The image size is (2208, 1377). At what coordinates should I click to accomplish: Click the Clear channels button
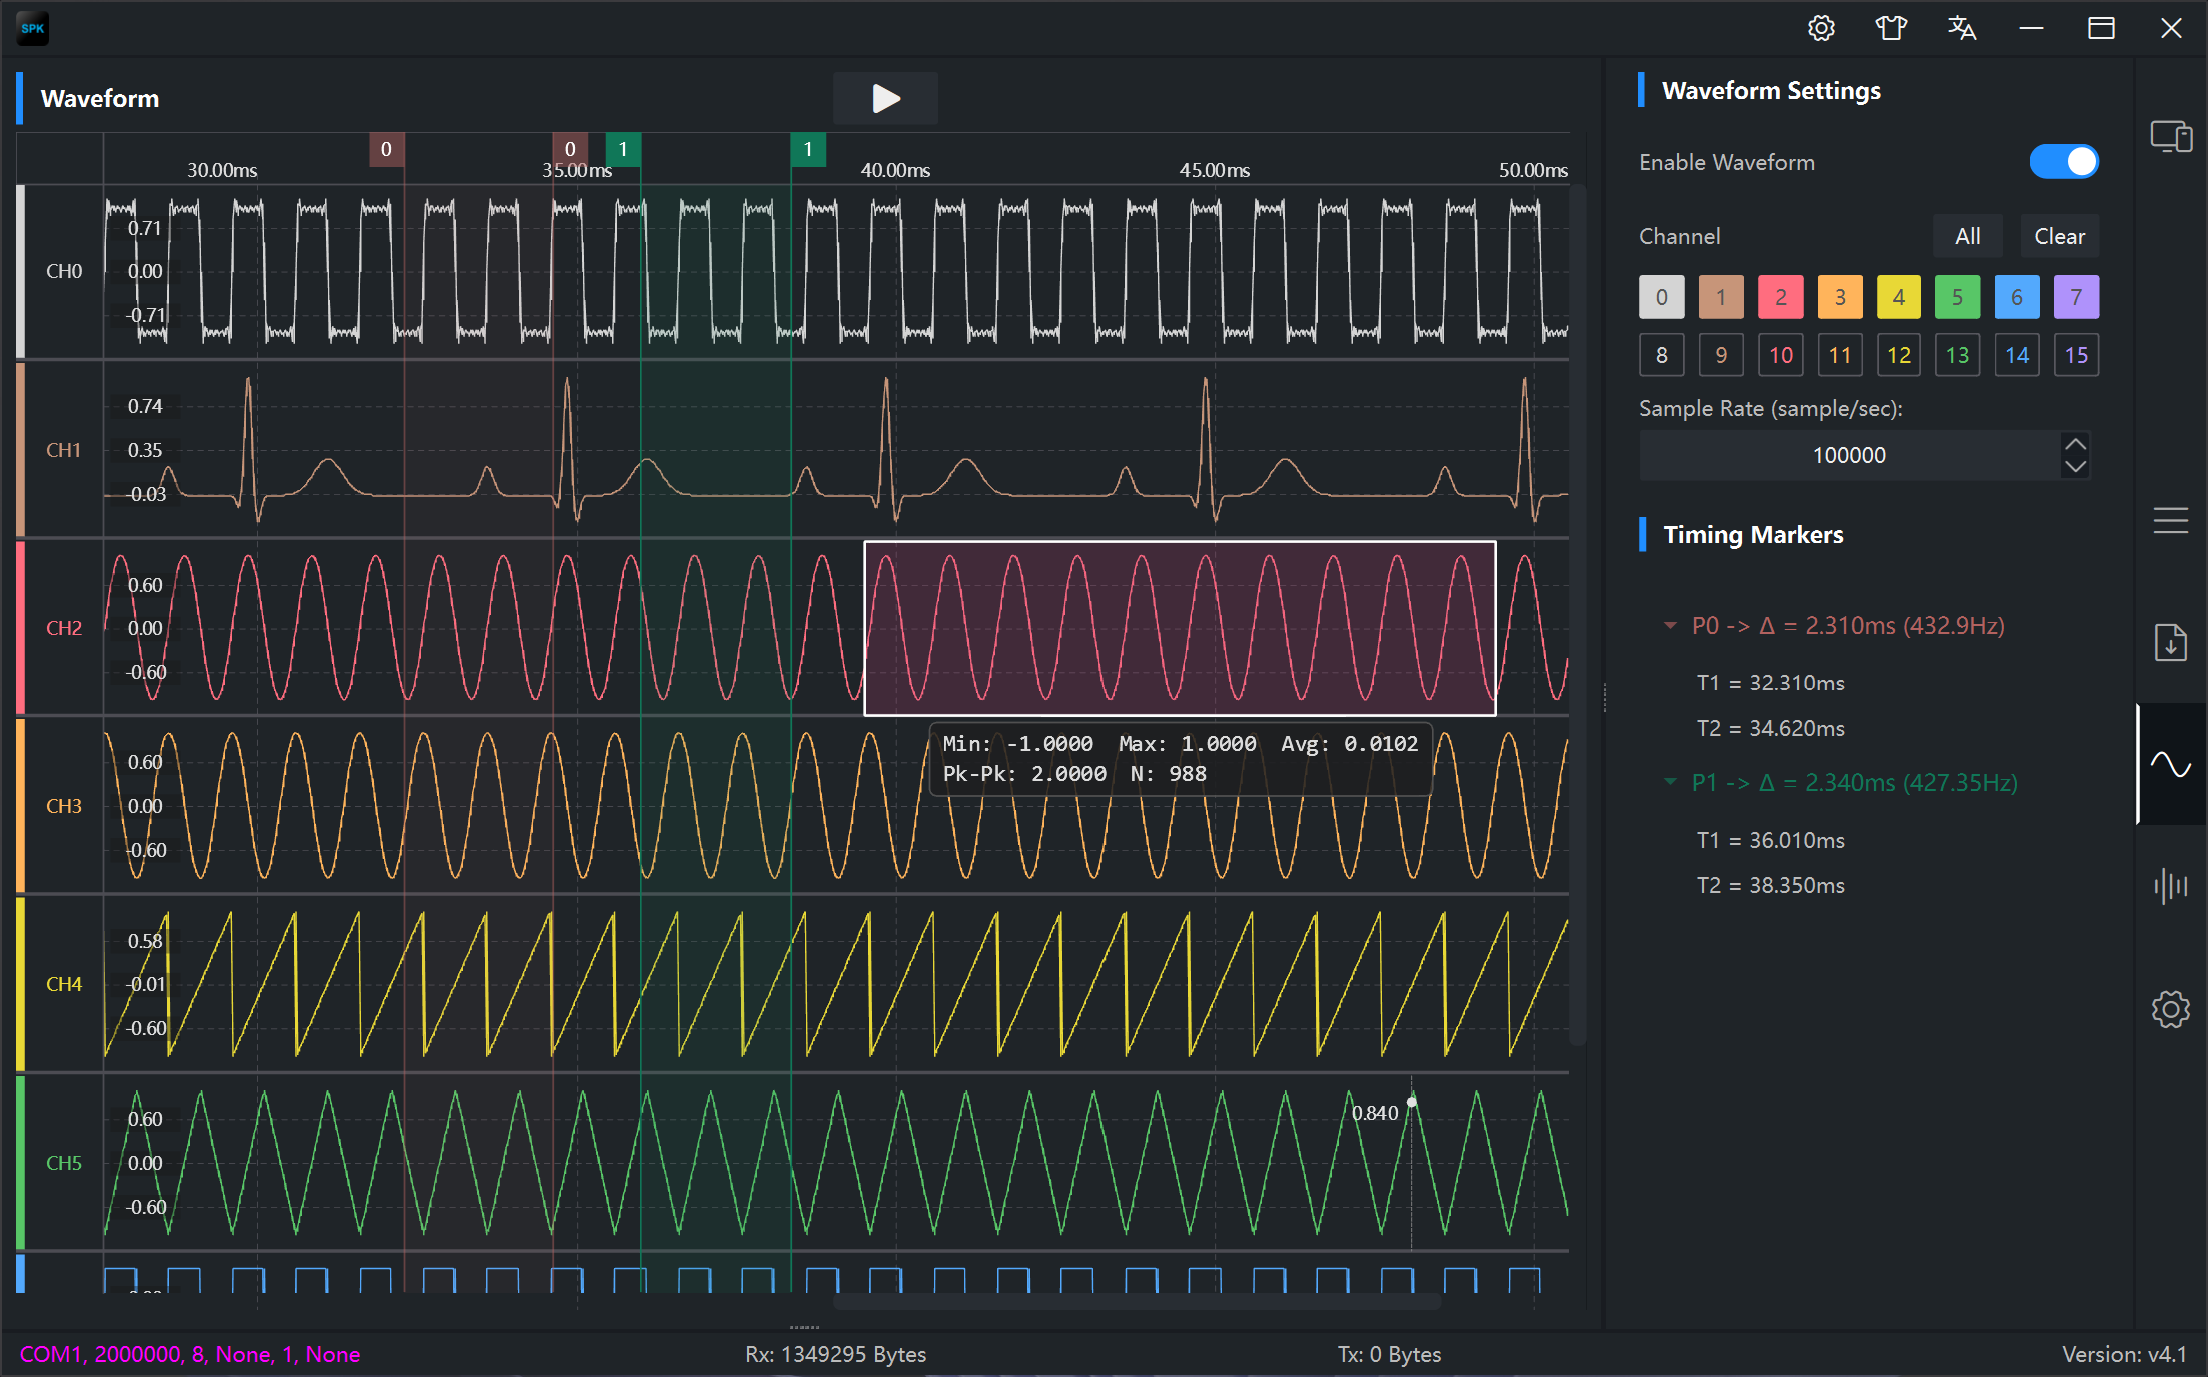(x=2060, y=237)
